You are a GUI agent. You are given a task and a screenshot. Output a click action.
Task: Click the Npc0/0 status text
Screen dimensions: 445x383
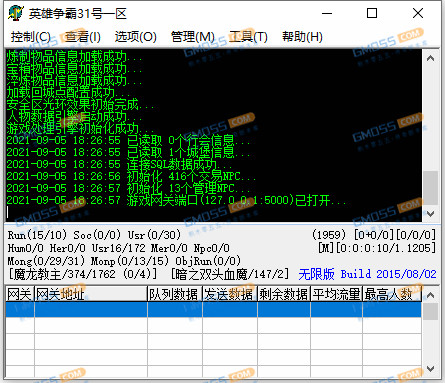(x=212, y=248)
